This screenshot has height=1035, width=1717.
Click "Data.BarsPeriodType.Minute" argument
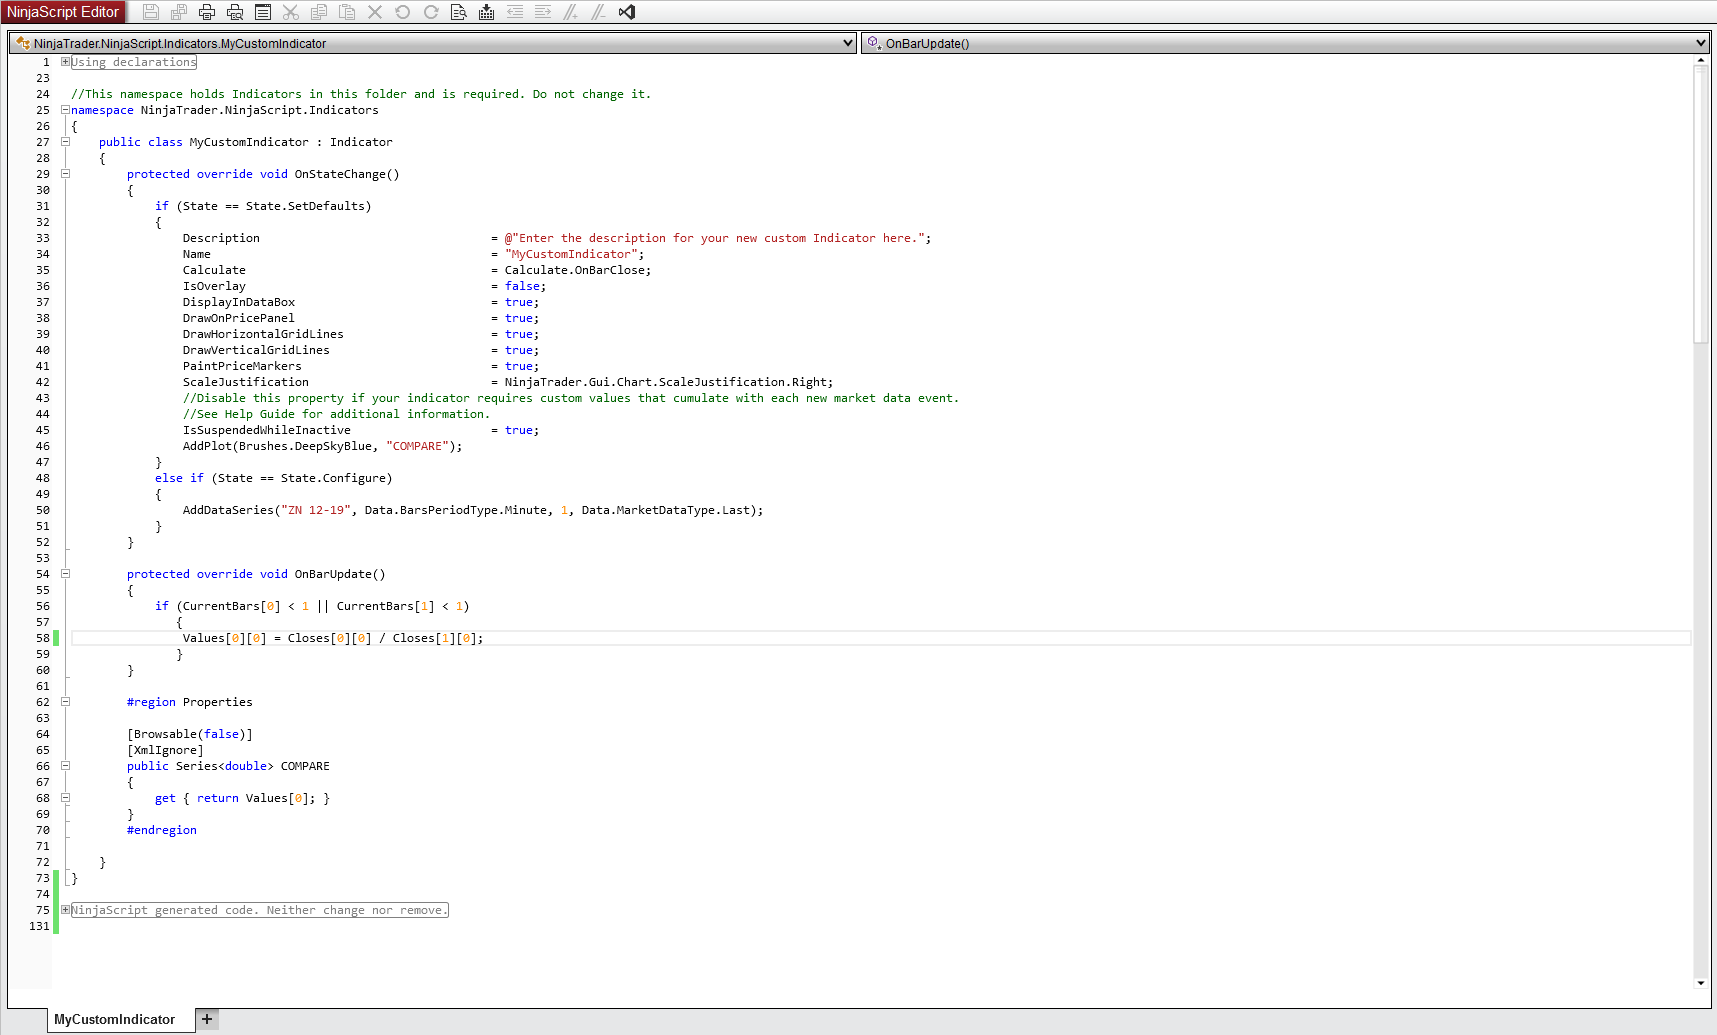coord(455,510)
